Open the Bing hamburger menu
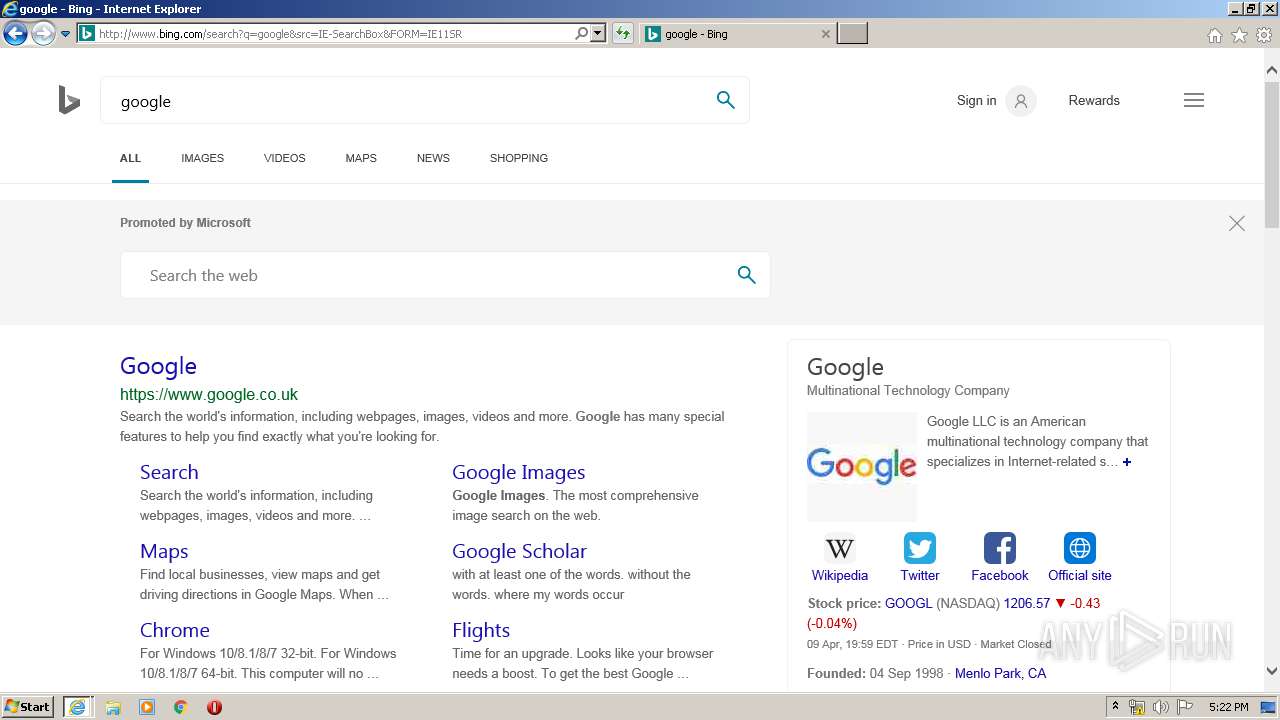Image resolution: width=1280 pixels, height=720 pixels. point(1194,100)
